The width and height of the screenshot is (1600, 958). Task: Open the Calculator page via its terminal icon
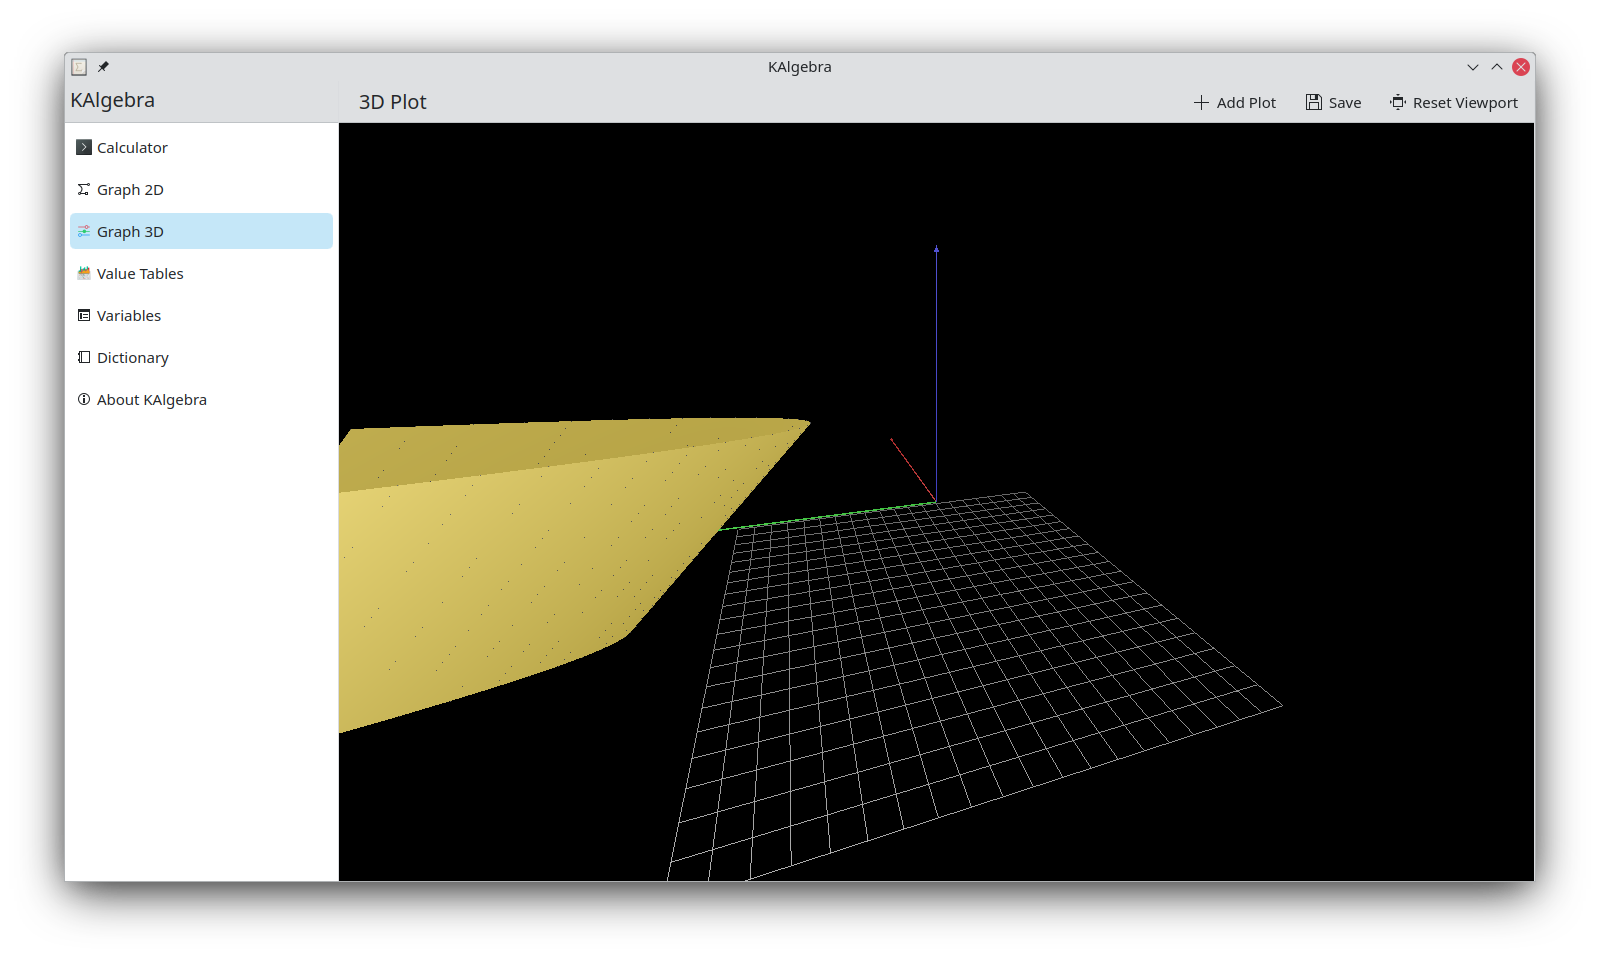[84, 148]
